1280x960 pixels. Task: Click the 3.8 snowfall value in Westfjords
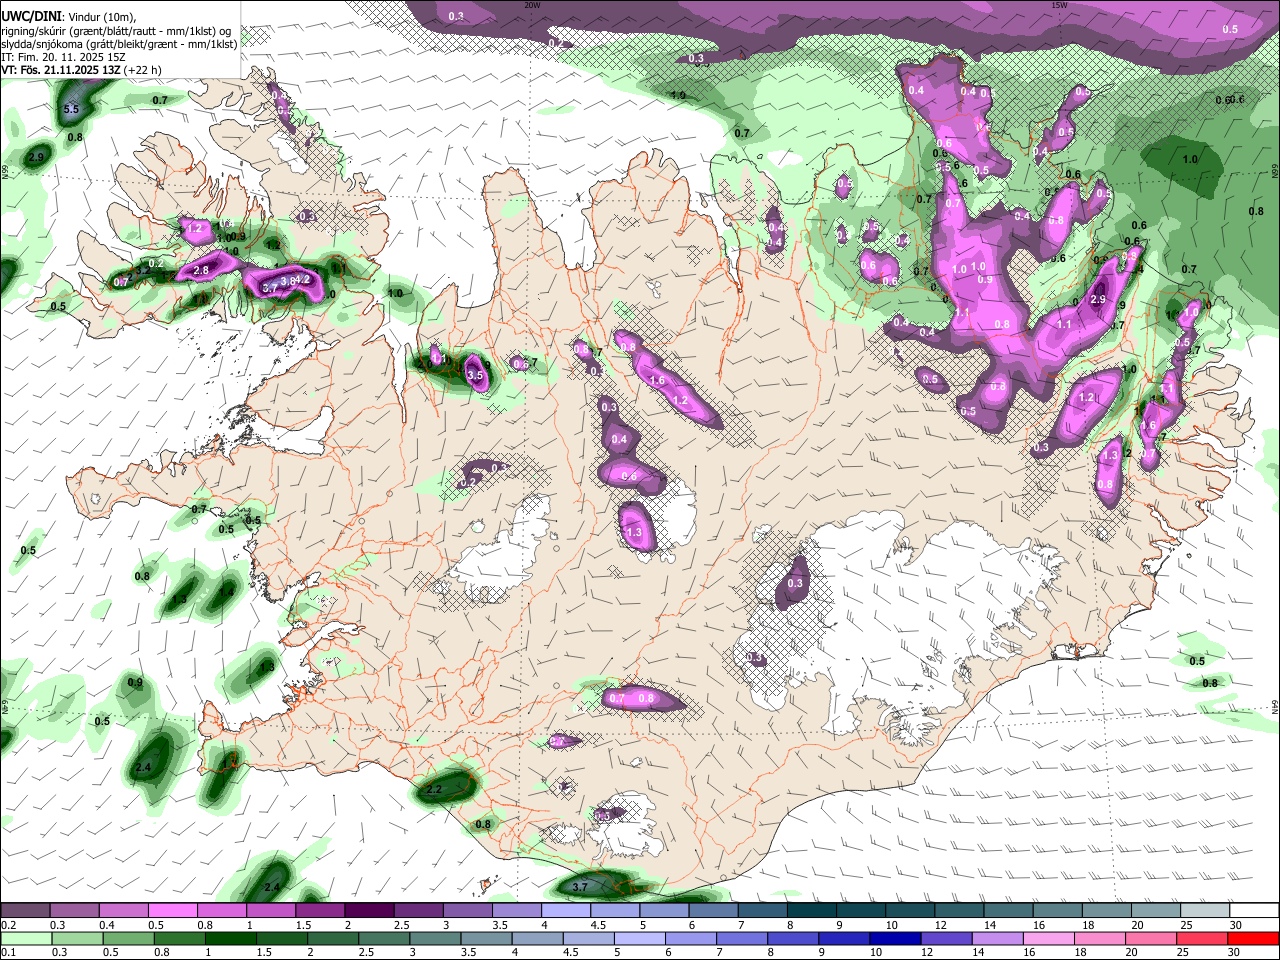[x=288, y=282]
